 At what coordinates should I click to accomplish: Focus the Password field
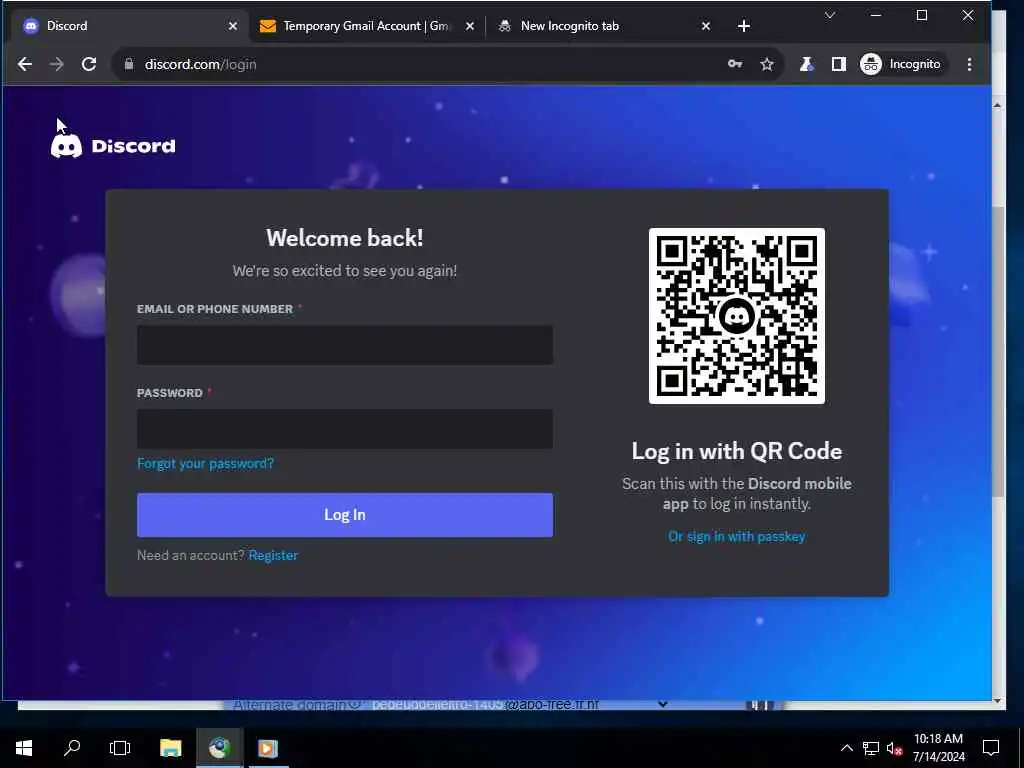click(x=345, y=429)
